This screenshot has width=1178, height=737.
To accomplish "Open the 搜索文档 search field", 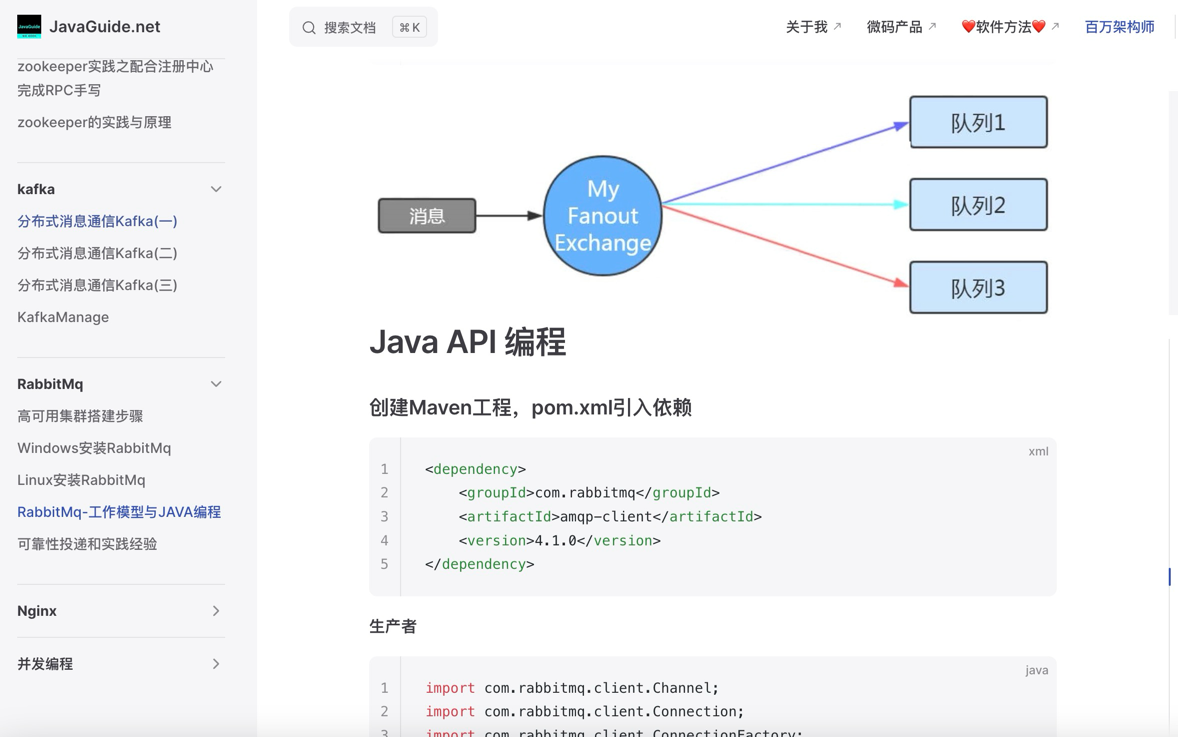I will pos(364,28).
